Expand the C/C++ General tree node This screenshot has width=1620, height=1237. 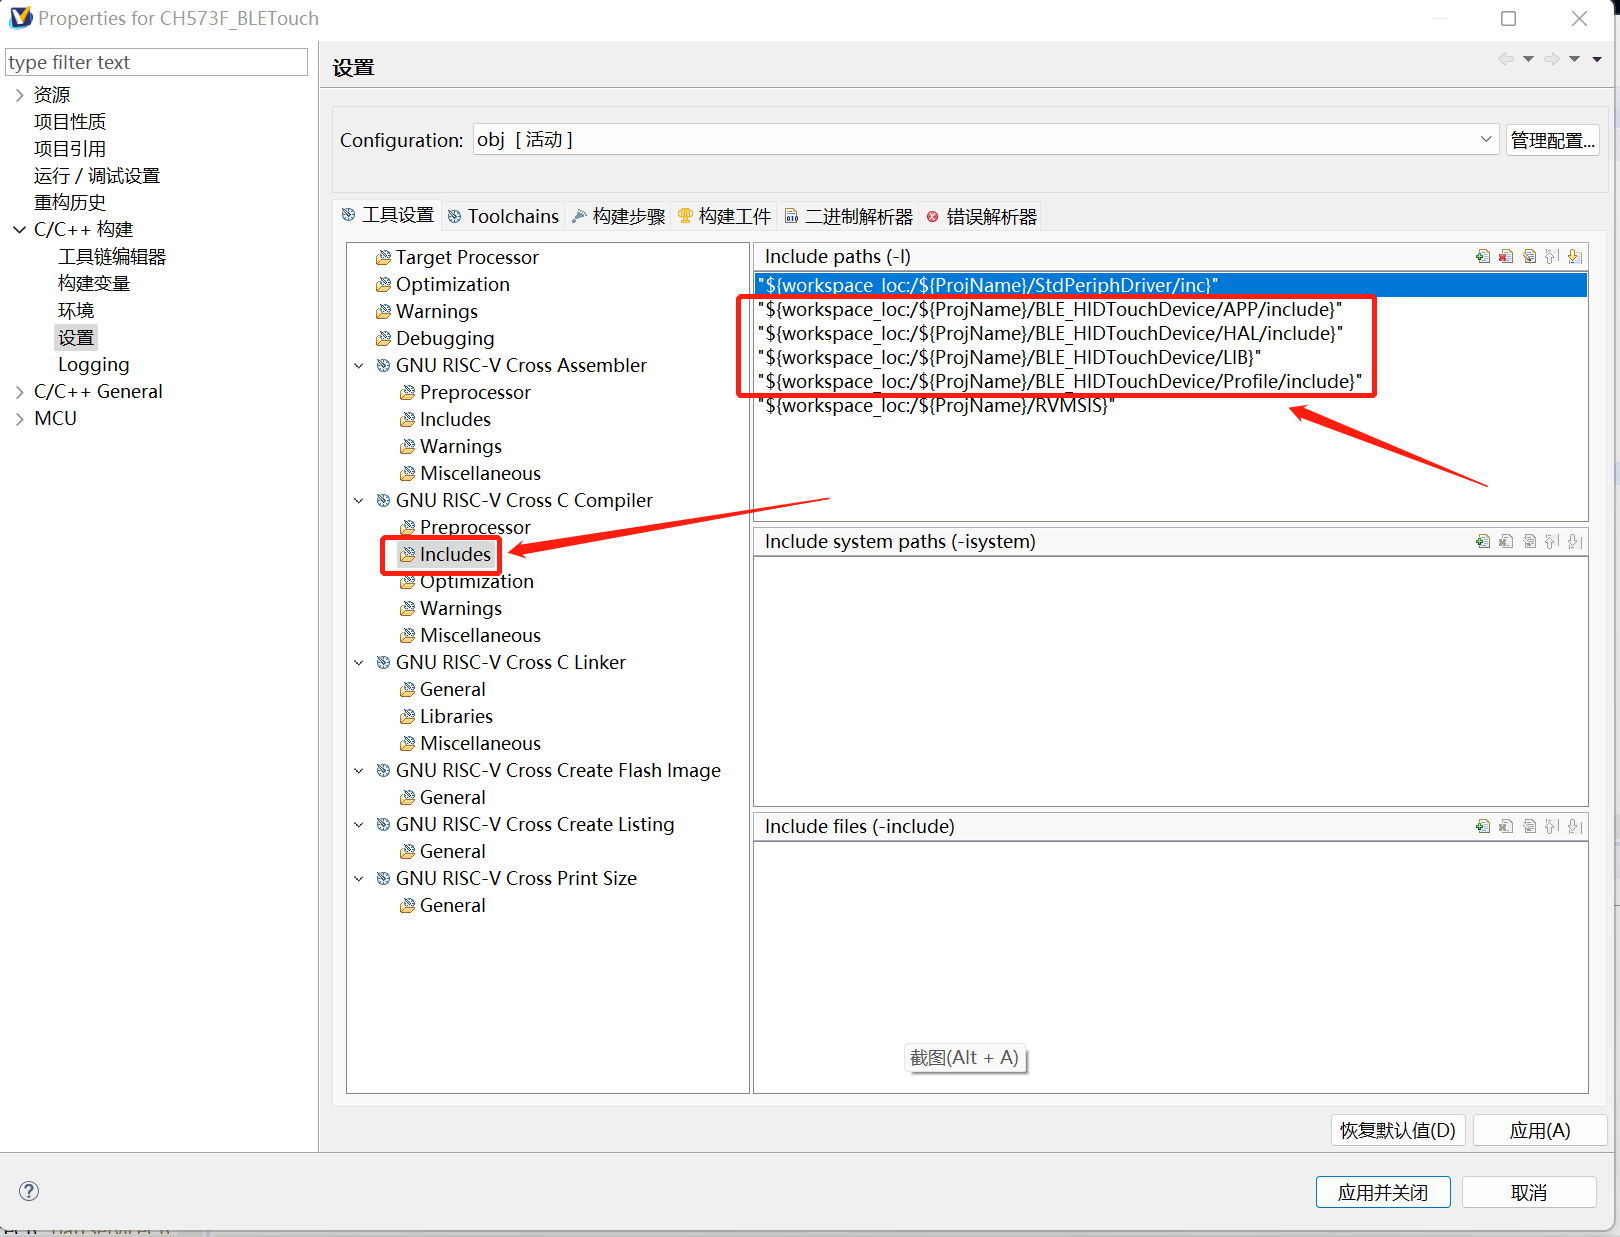pos(19,392)
